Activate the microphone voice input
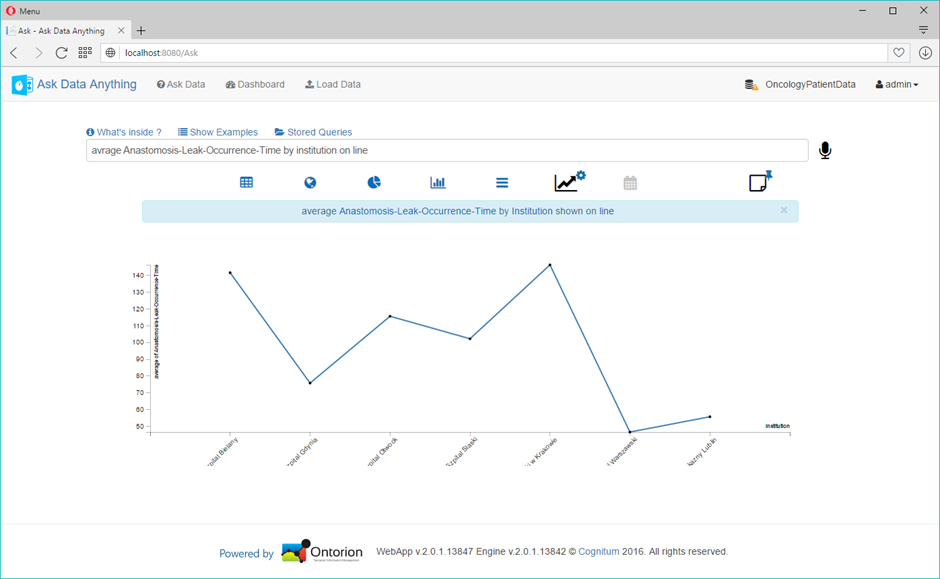This screenshot has width=940, height=579. point(825,150)
